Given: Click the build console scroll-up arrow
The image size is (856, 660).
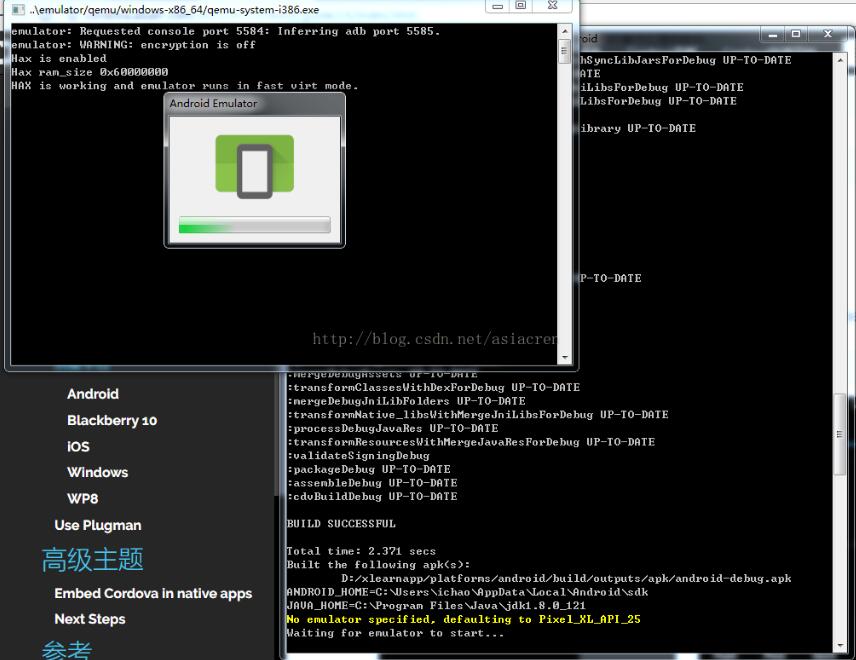Looking at the screenshot, I should click(840, 60).
